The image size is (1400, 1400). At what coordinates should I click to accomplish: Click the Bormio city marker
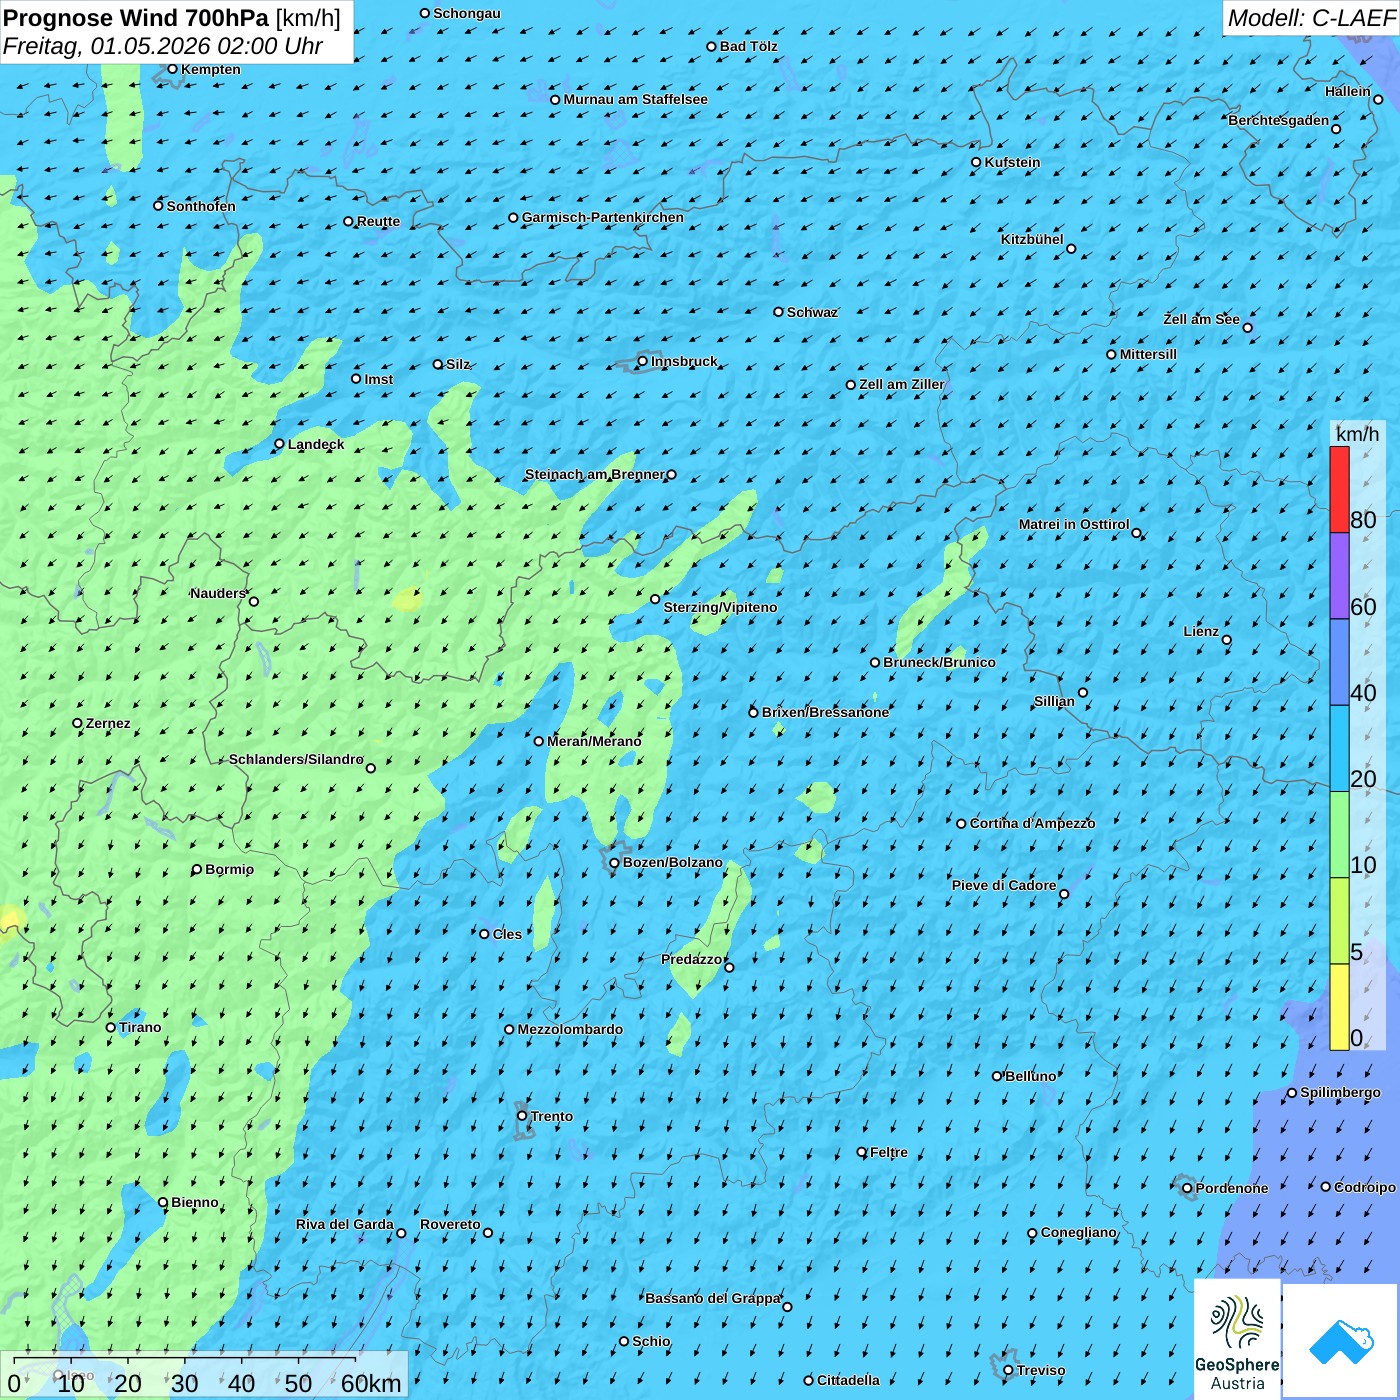(x=197, y=869)
